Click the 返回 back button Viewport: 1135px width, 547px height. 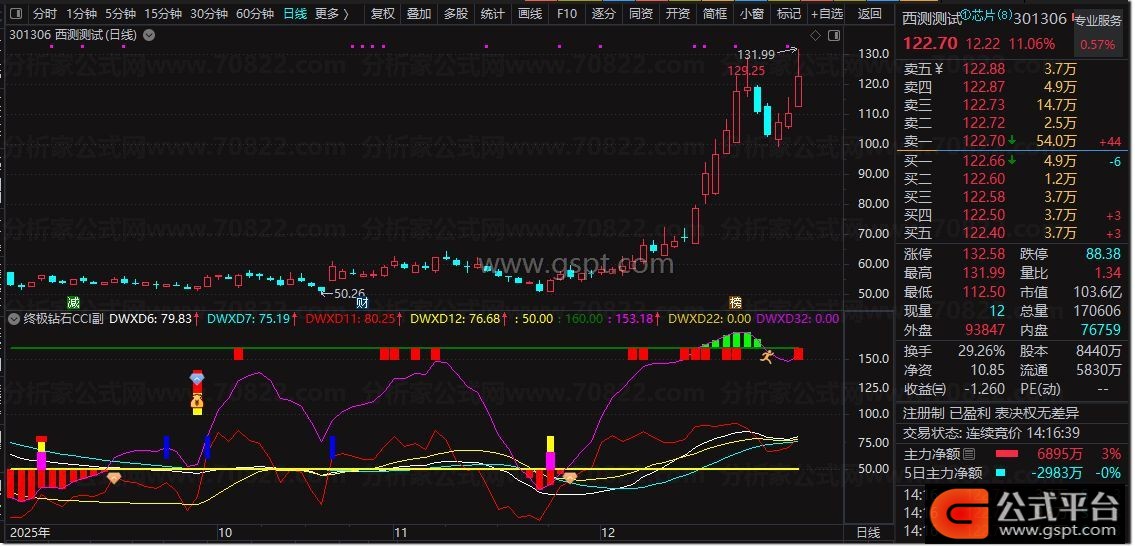pyautogui.click(x=870, y=14)
